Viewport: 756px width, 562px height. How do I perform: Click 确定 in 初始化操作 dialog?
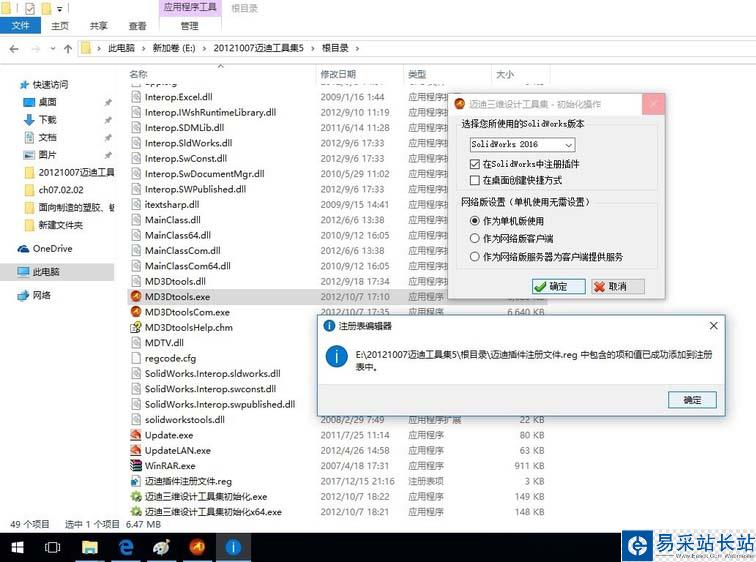point(558,286)
